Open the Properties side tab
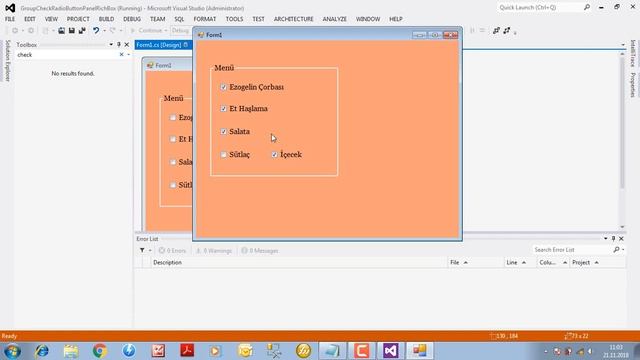 click(633, 85)
